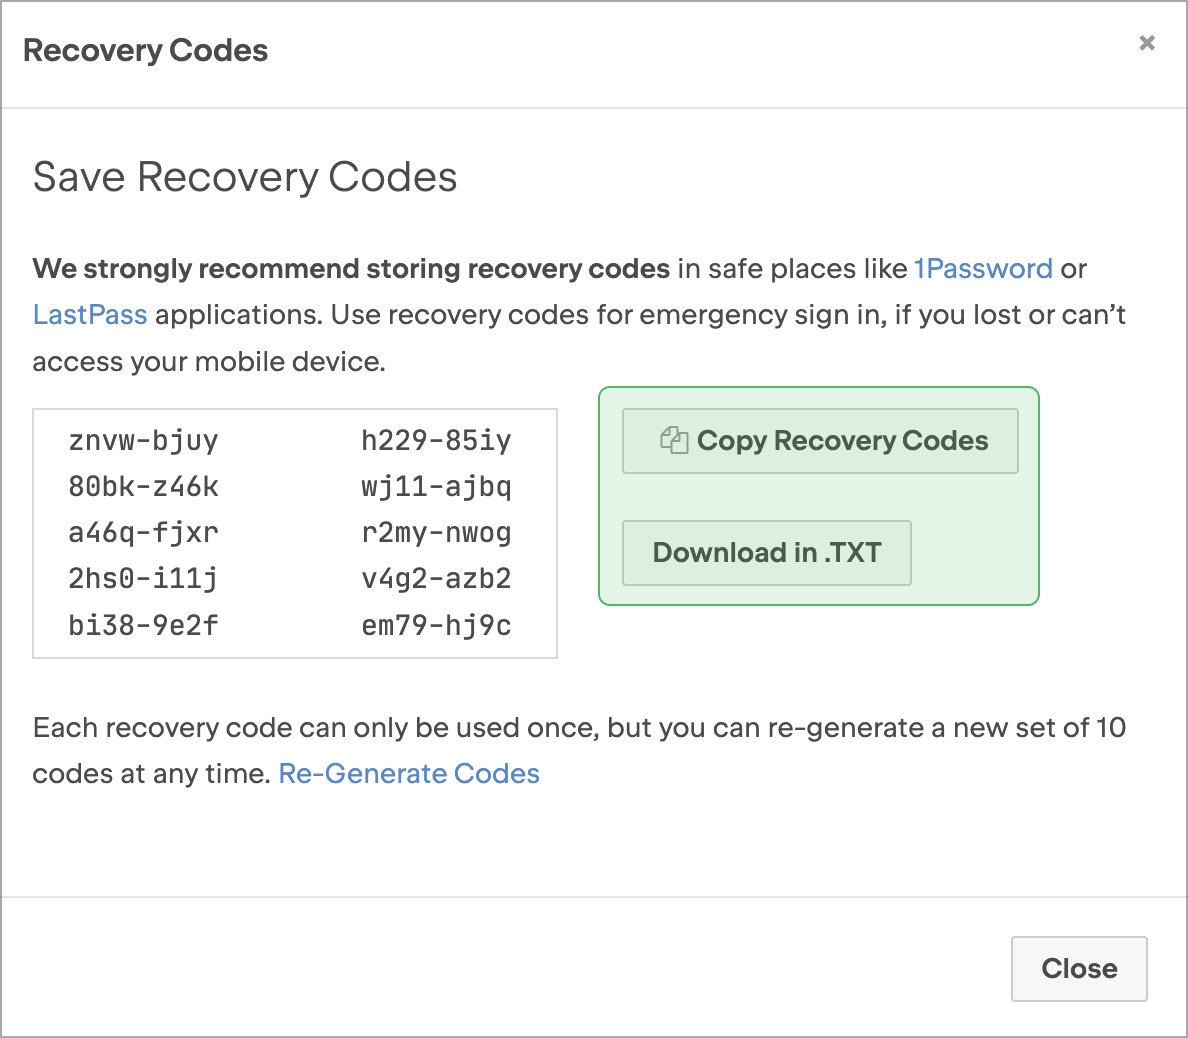Select recovery code v4g2-azb2
This screenshot has height=1038, width=1188.
click(x=436, y=579)
